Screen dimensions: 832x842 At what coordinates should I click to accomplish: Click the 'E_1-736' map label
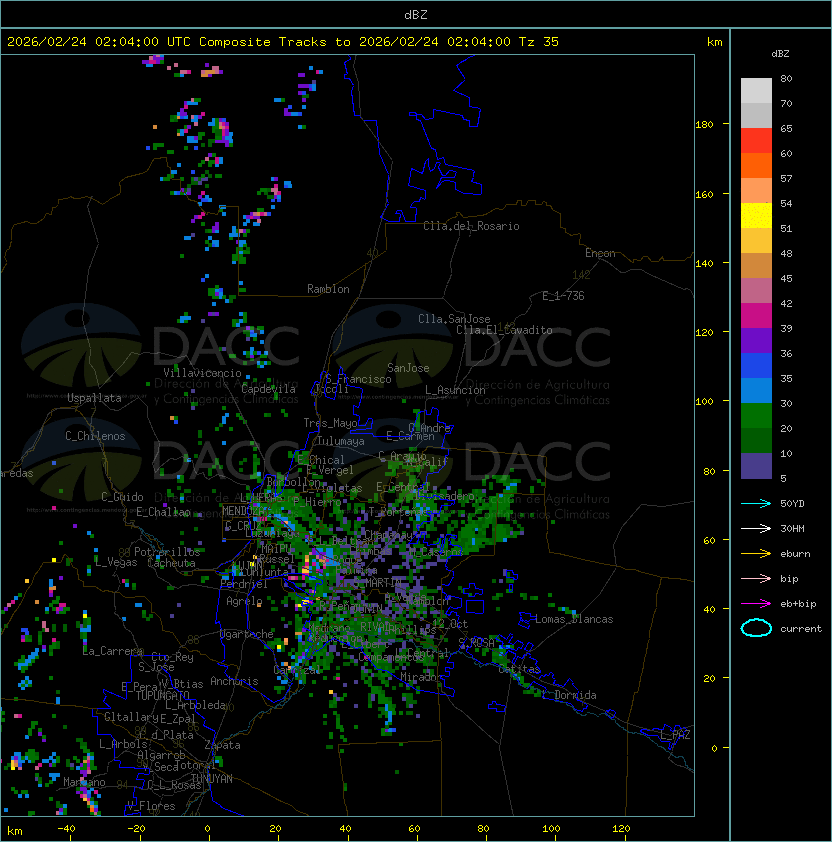pyautogui.click(x=563, y=296)
